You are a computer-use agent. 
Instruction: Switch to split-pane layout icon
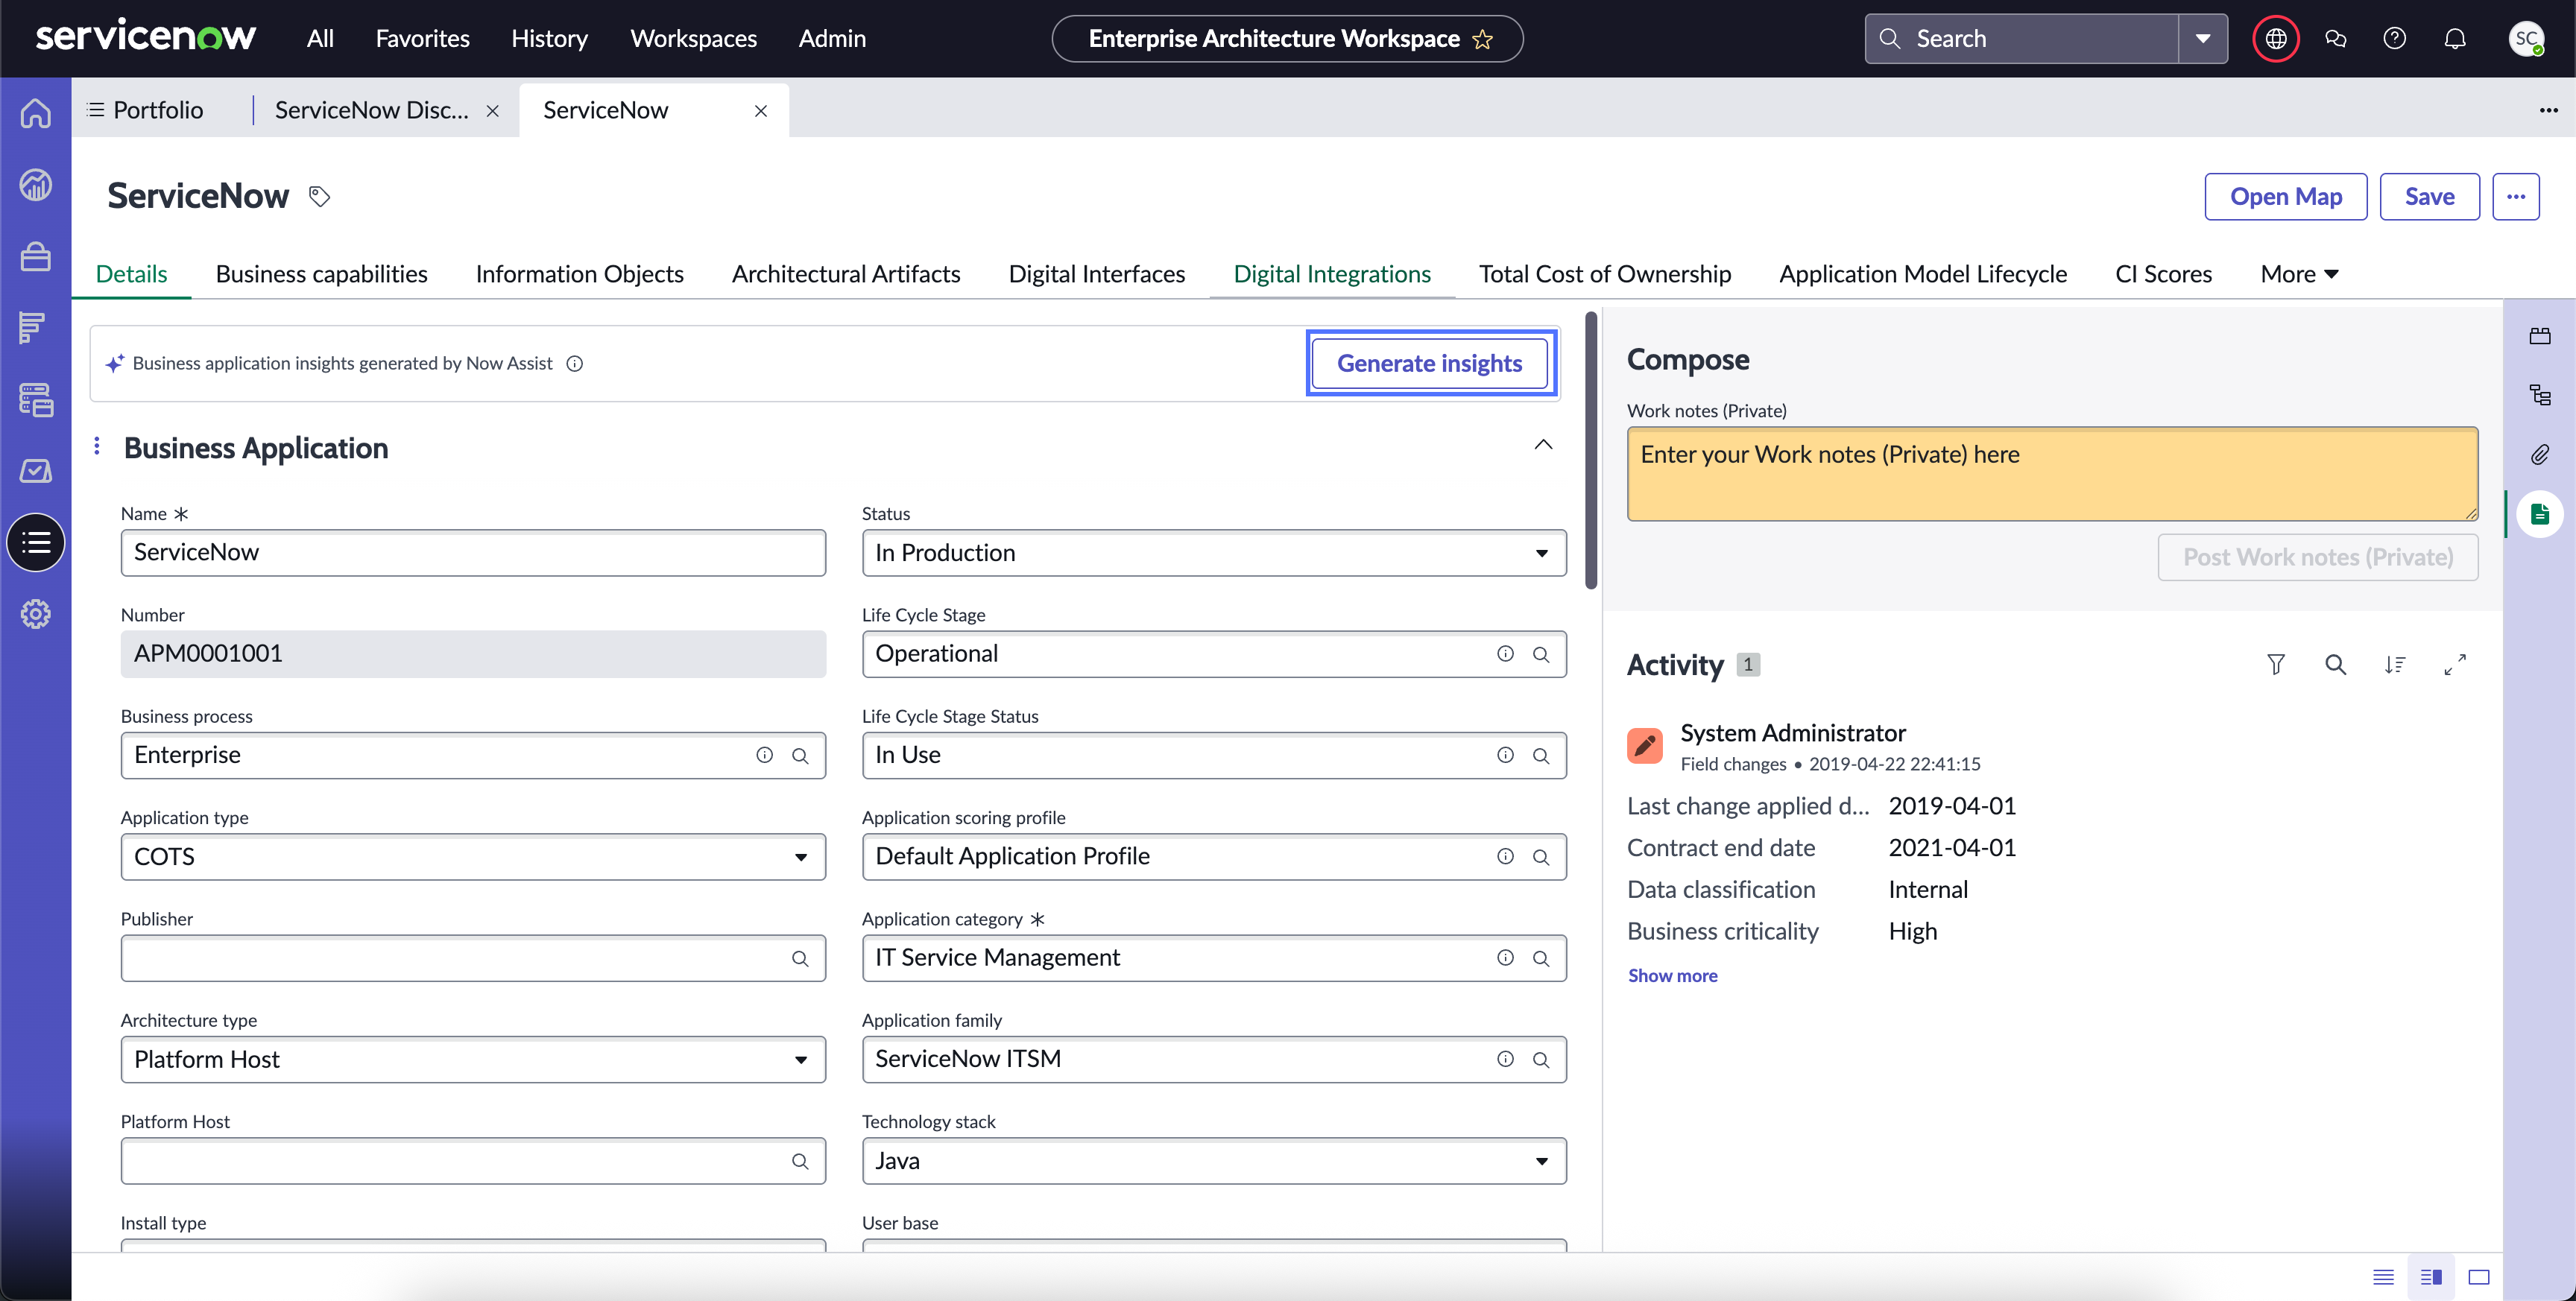(2431, 1277)
